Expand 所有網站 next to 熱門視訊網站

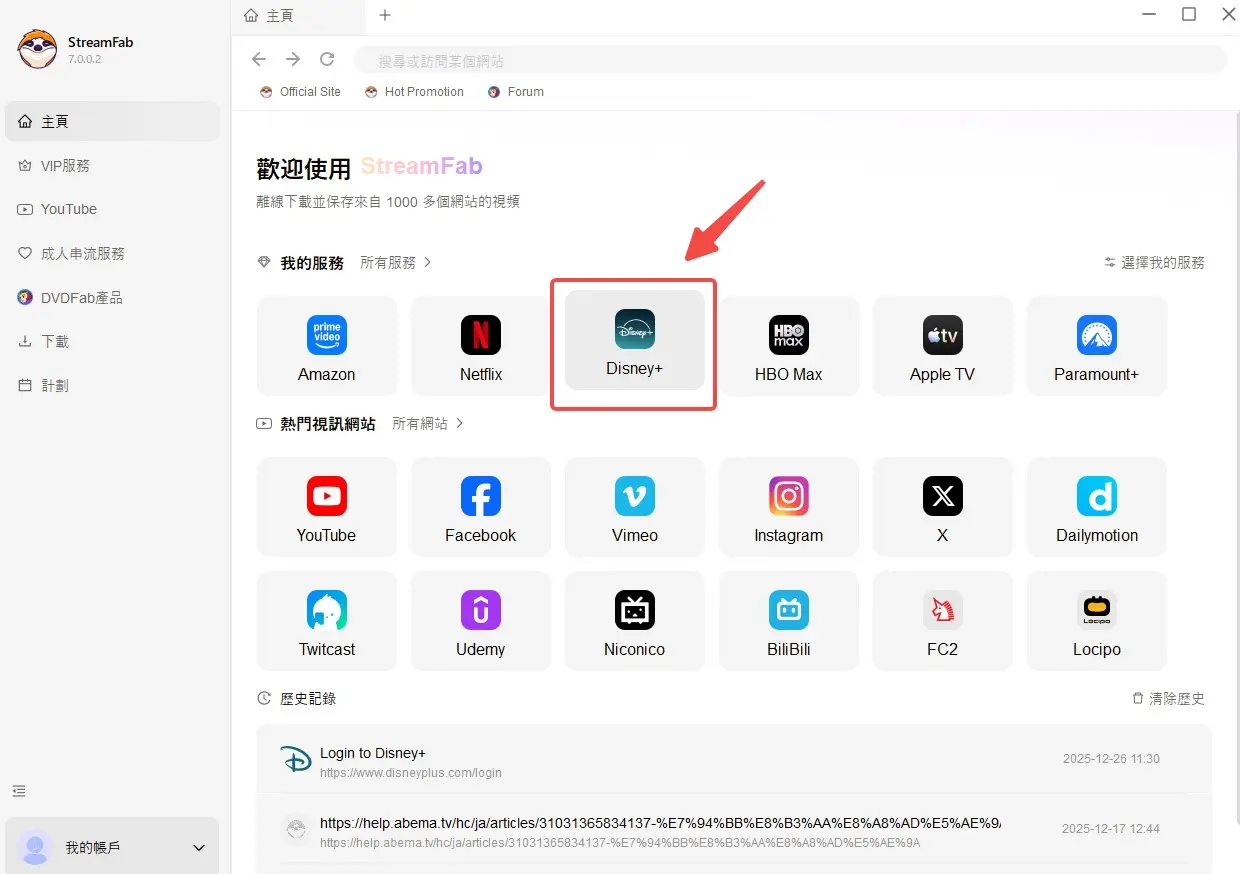(x=428, y=423)
